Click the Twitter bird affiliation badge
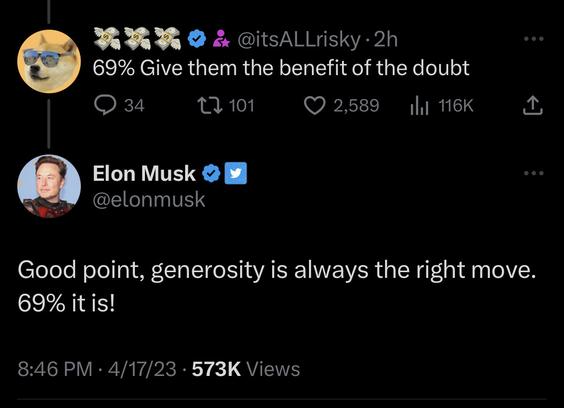The width and height of the screenshot is (564, 408). coord(236,173)
